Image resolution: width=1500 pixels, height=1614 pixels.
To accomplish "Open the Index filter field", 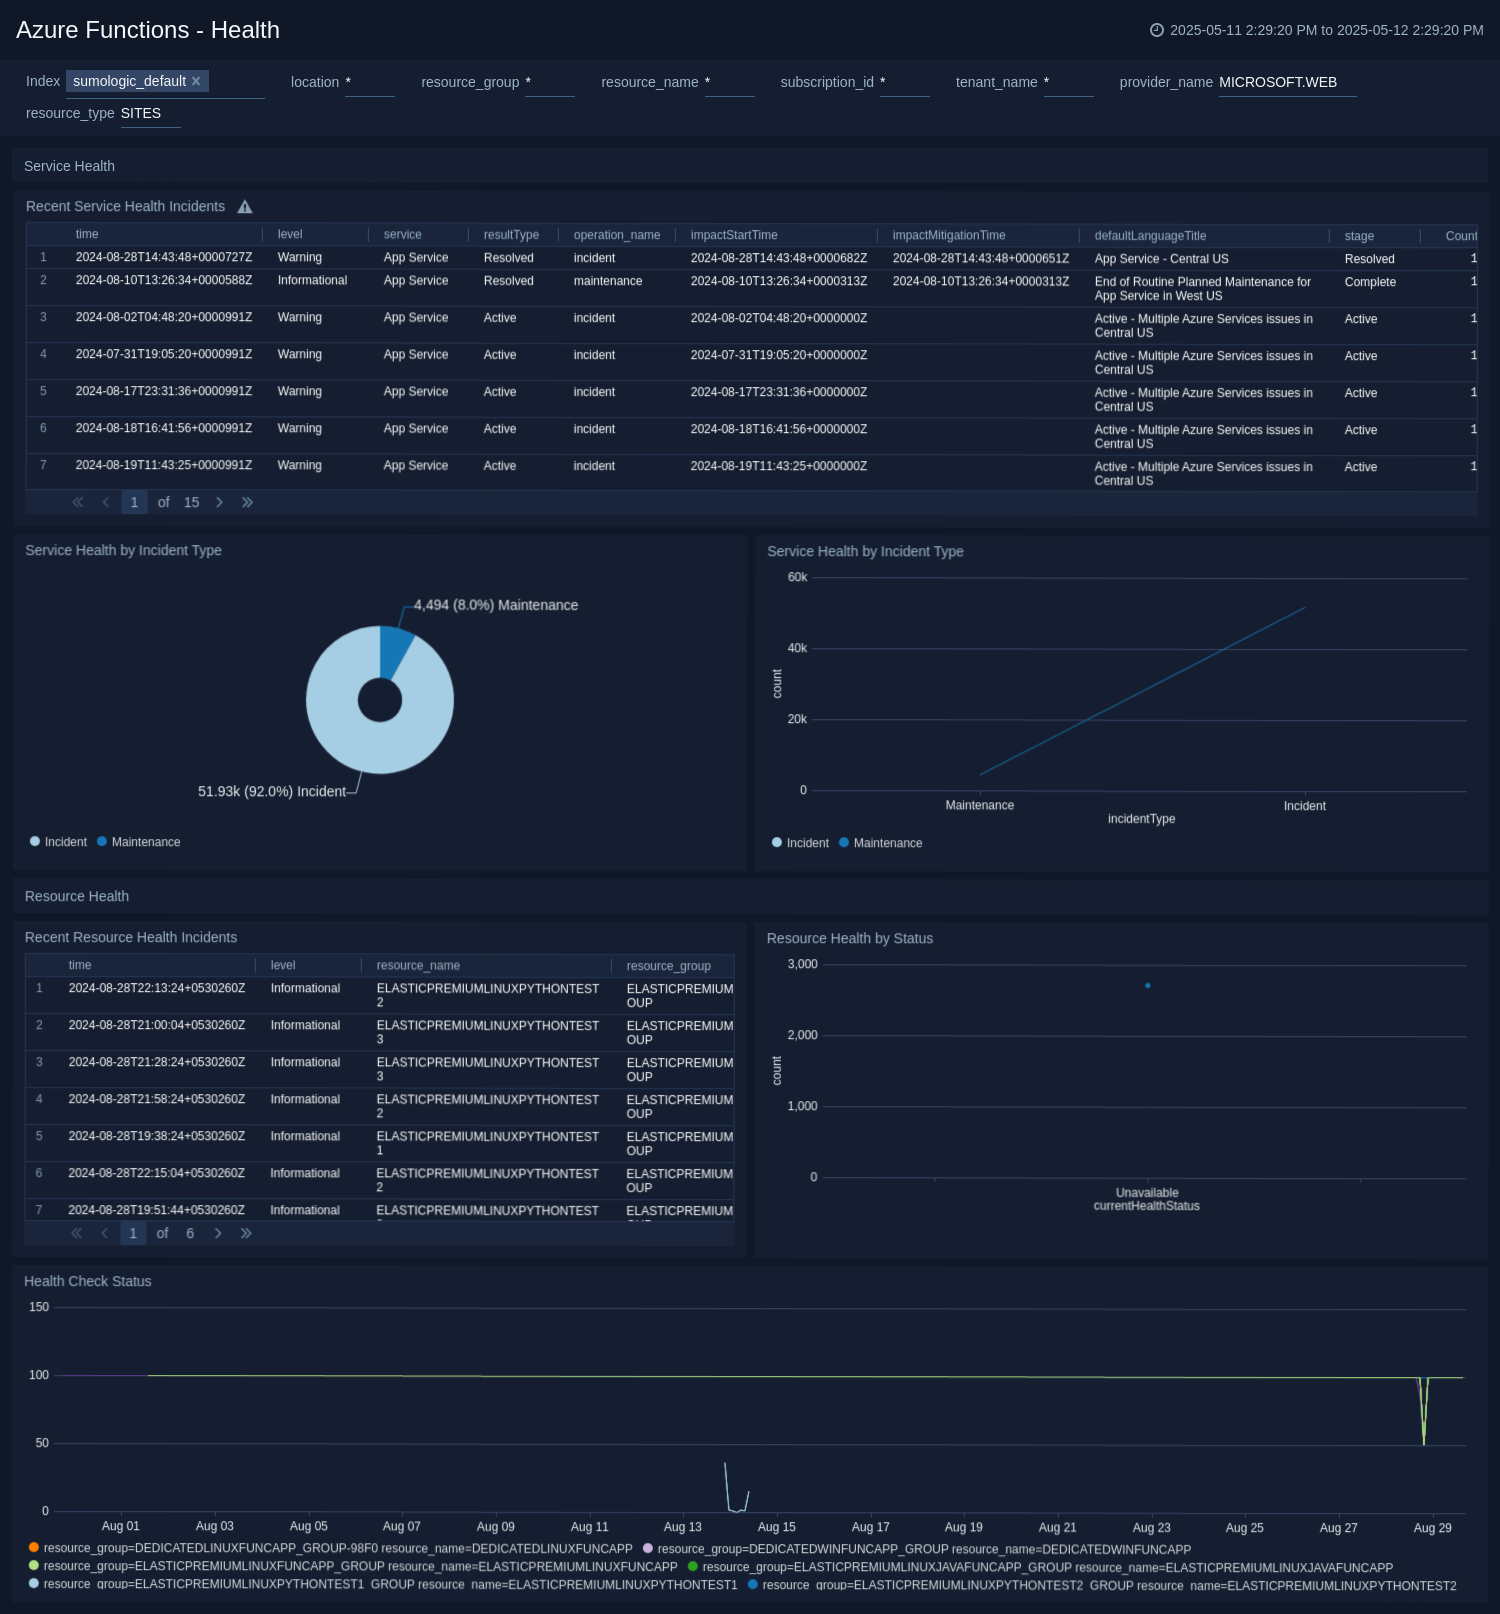I will 166,82.
